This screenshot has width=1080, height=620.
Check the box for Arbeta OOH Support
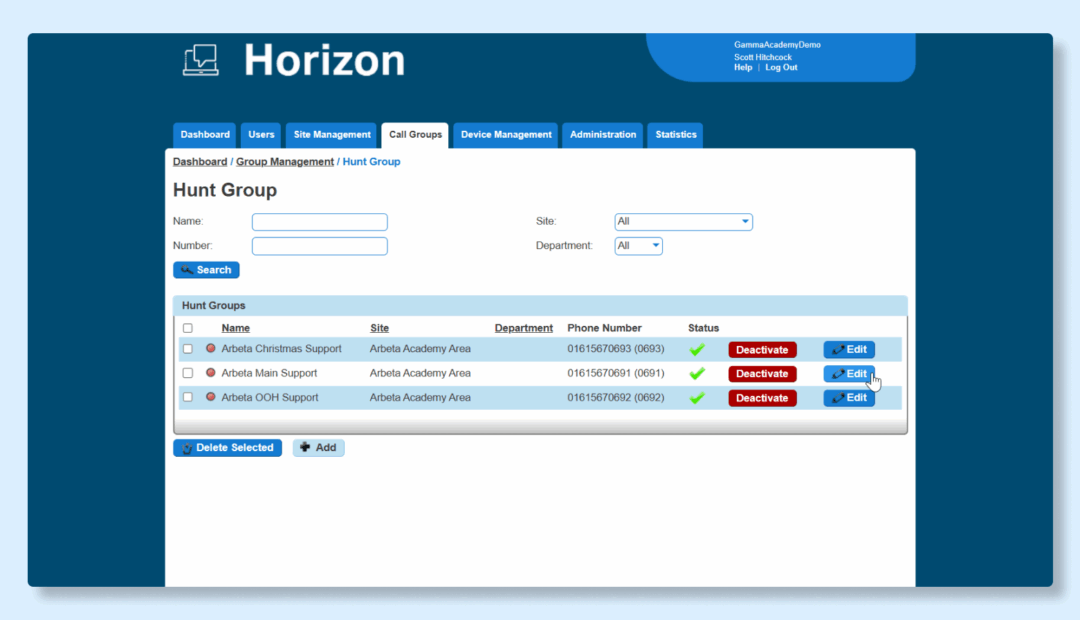[x=187, y=397]
